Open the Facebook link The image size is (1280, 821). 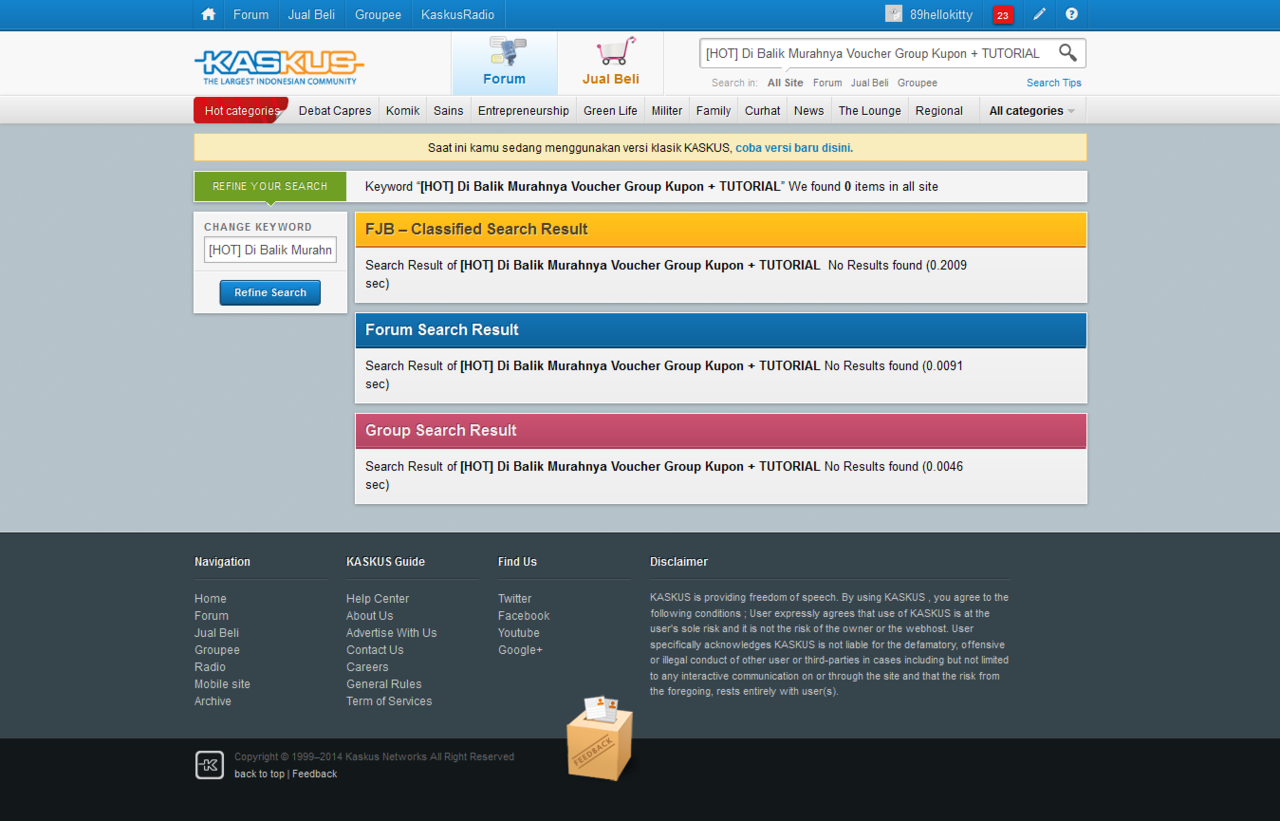click(524, 616)
